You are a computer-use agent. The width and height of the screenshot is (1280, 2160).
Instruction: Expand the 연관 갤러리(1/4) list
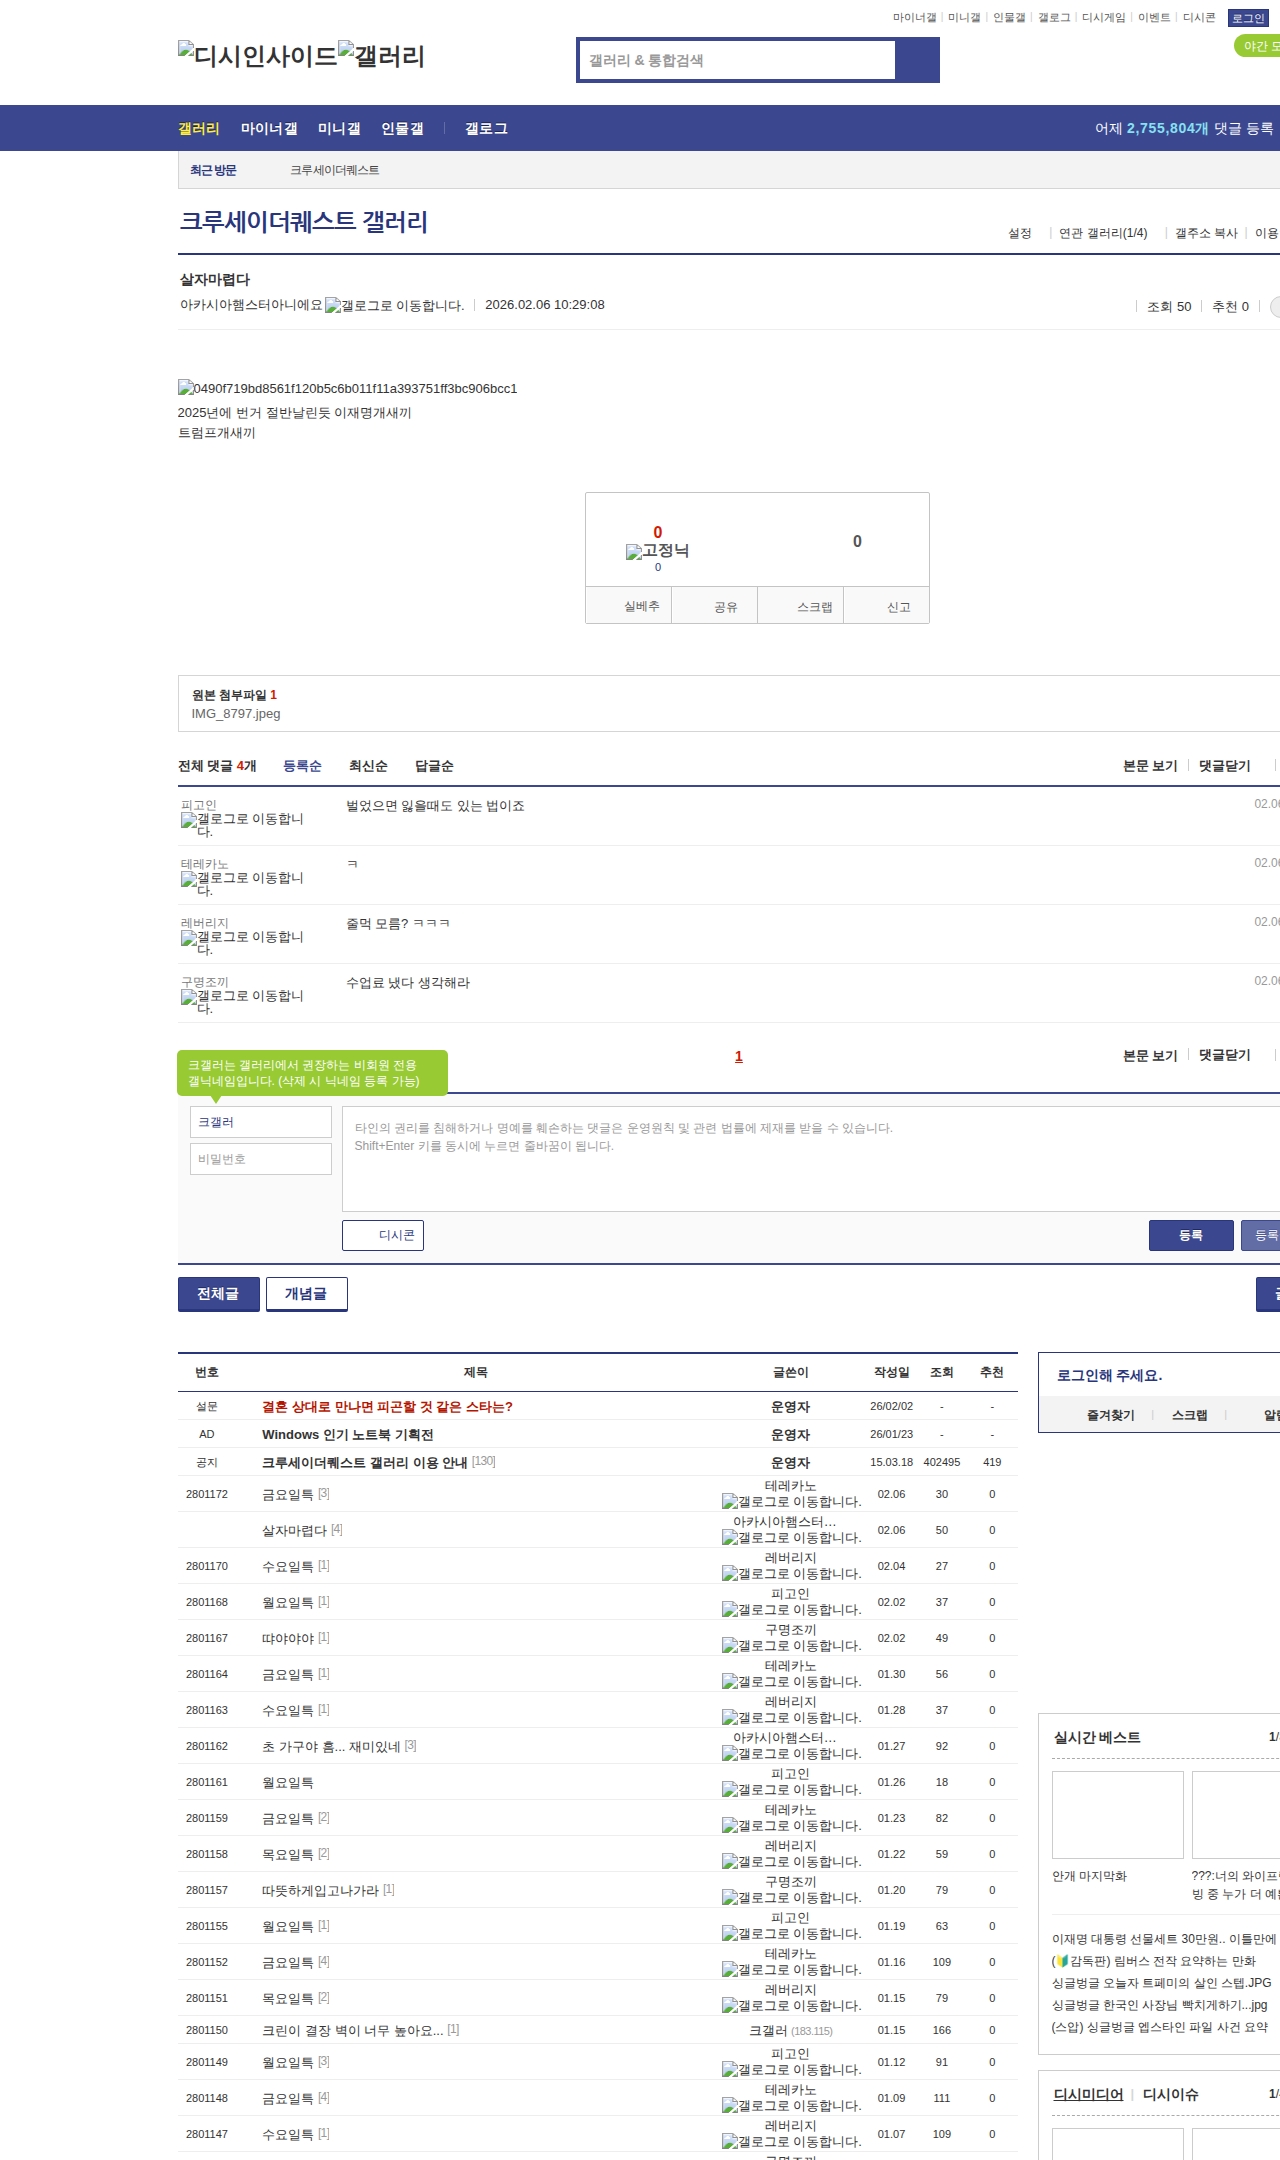click(x=1103, y=233)
